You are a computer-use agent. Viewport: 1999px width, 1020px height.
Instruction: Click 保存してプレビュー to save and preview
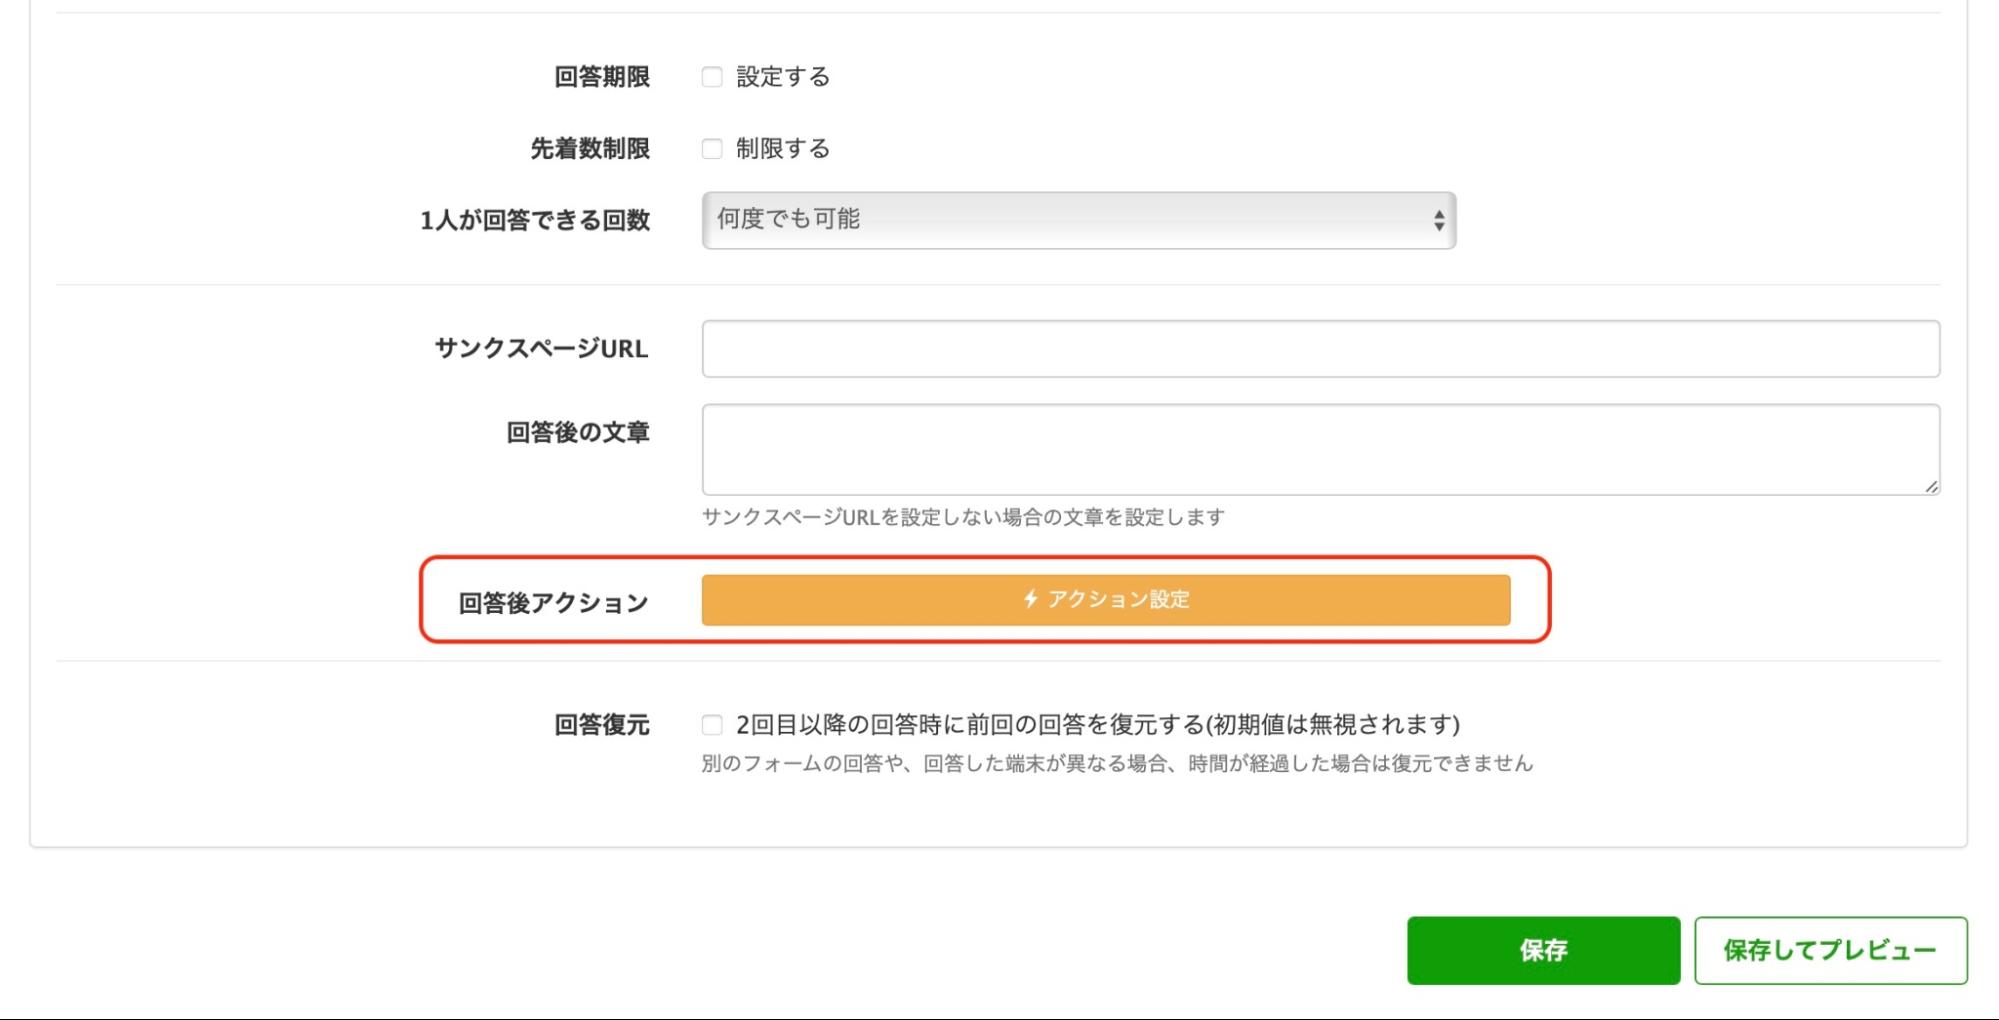click(x=1829, y=950)
